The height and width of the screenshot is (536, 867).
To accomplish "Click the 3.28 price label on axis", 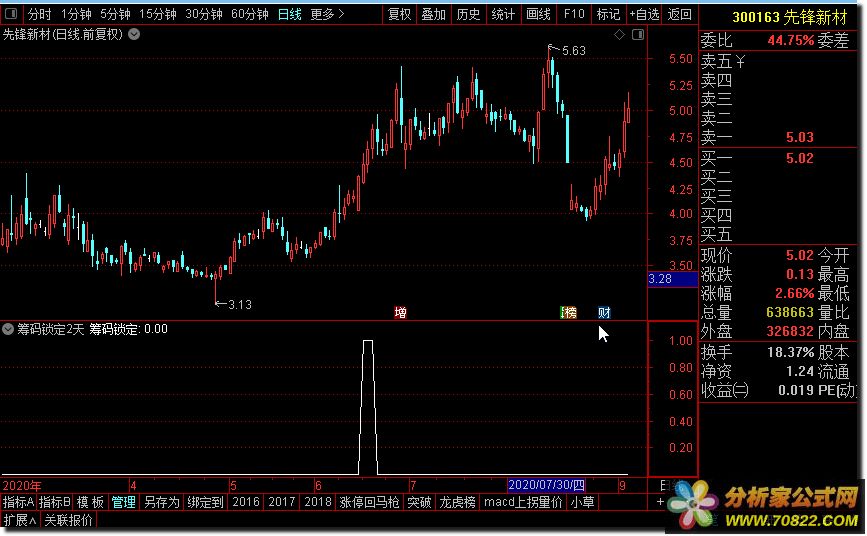I will coord(672,279).
